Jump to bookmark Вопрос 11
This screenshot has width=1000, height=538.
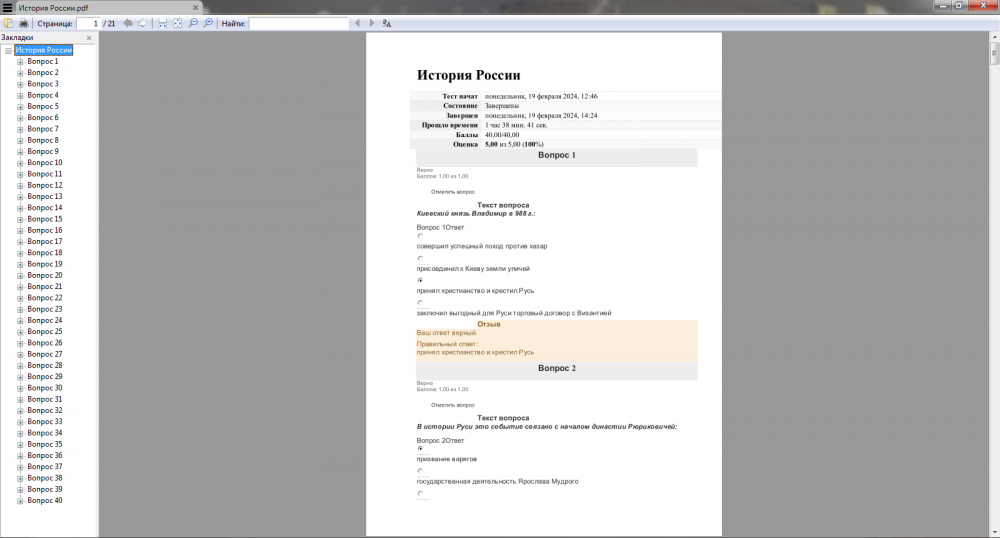45,174
